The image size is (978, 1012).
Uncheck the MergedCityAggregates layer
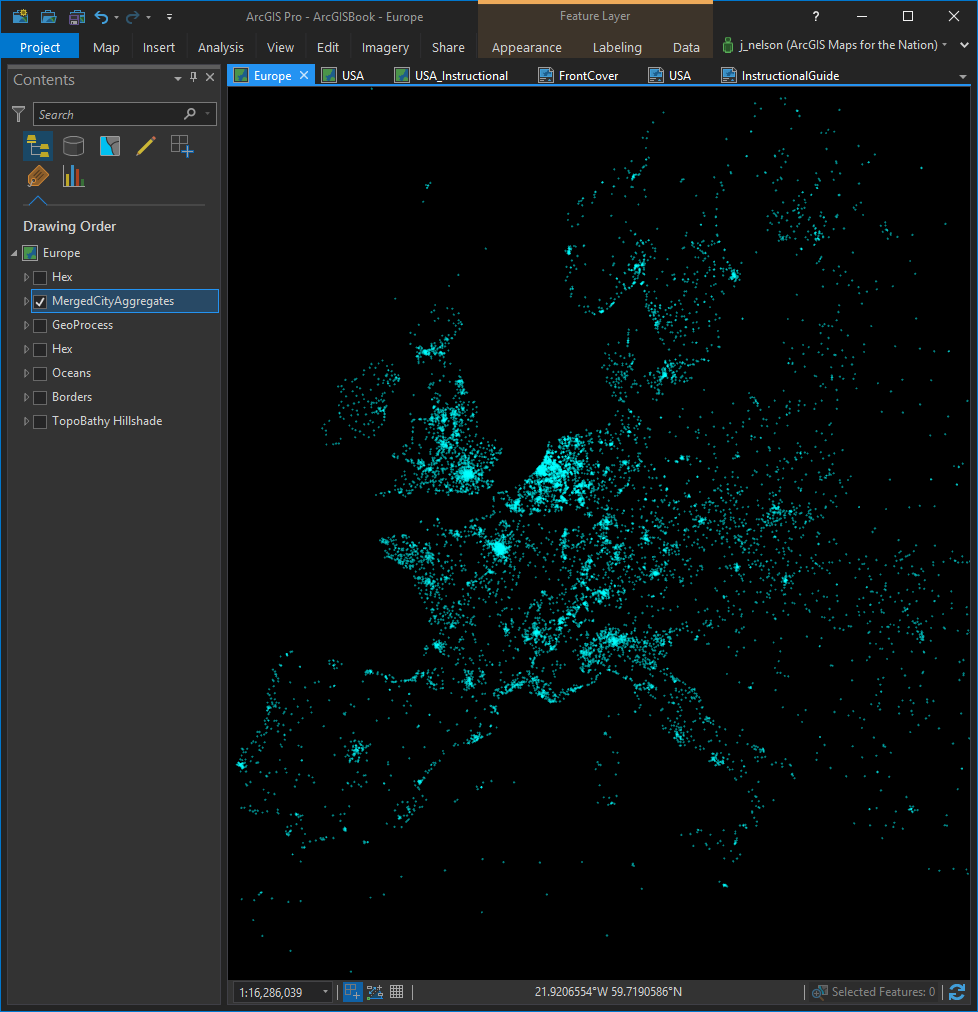click(x=40, y=301)
